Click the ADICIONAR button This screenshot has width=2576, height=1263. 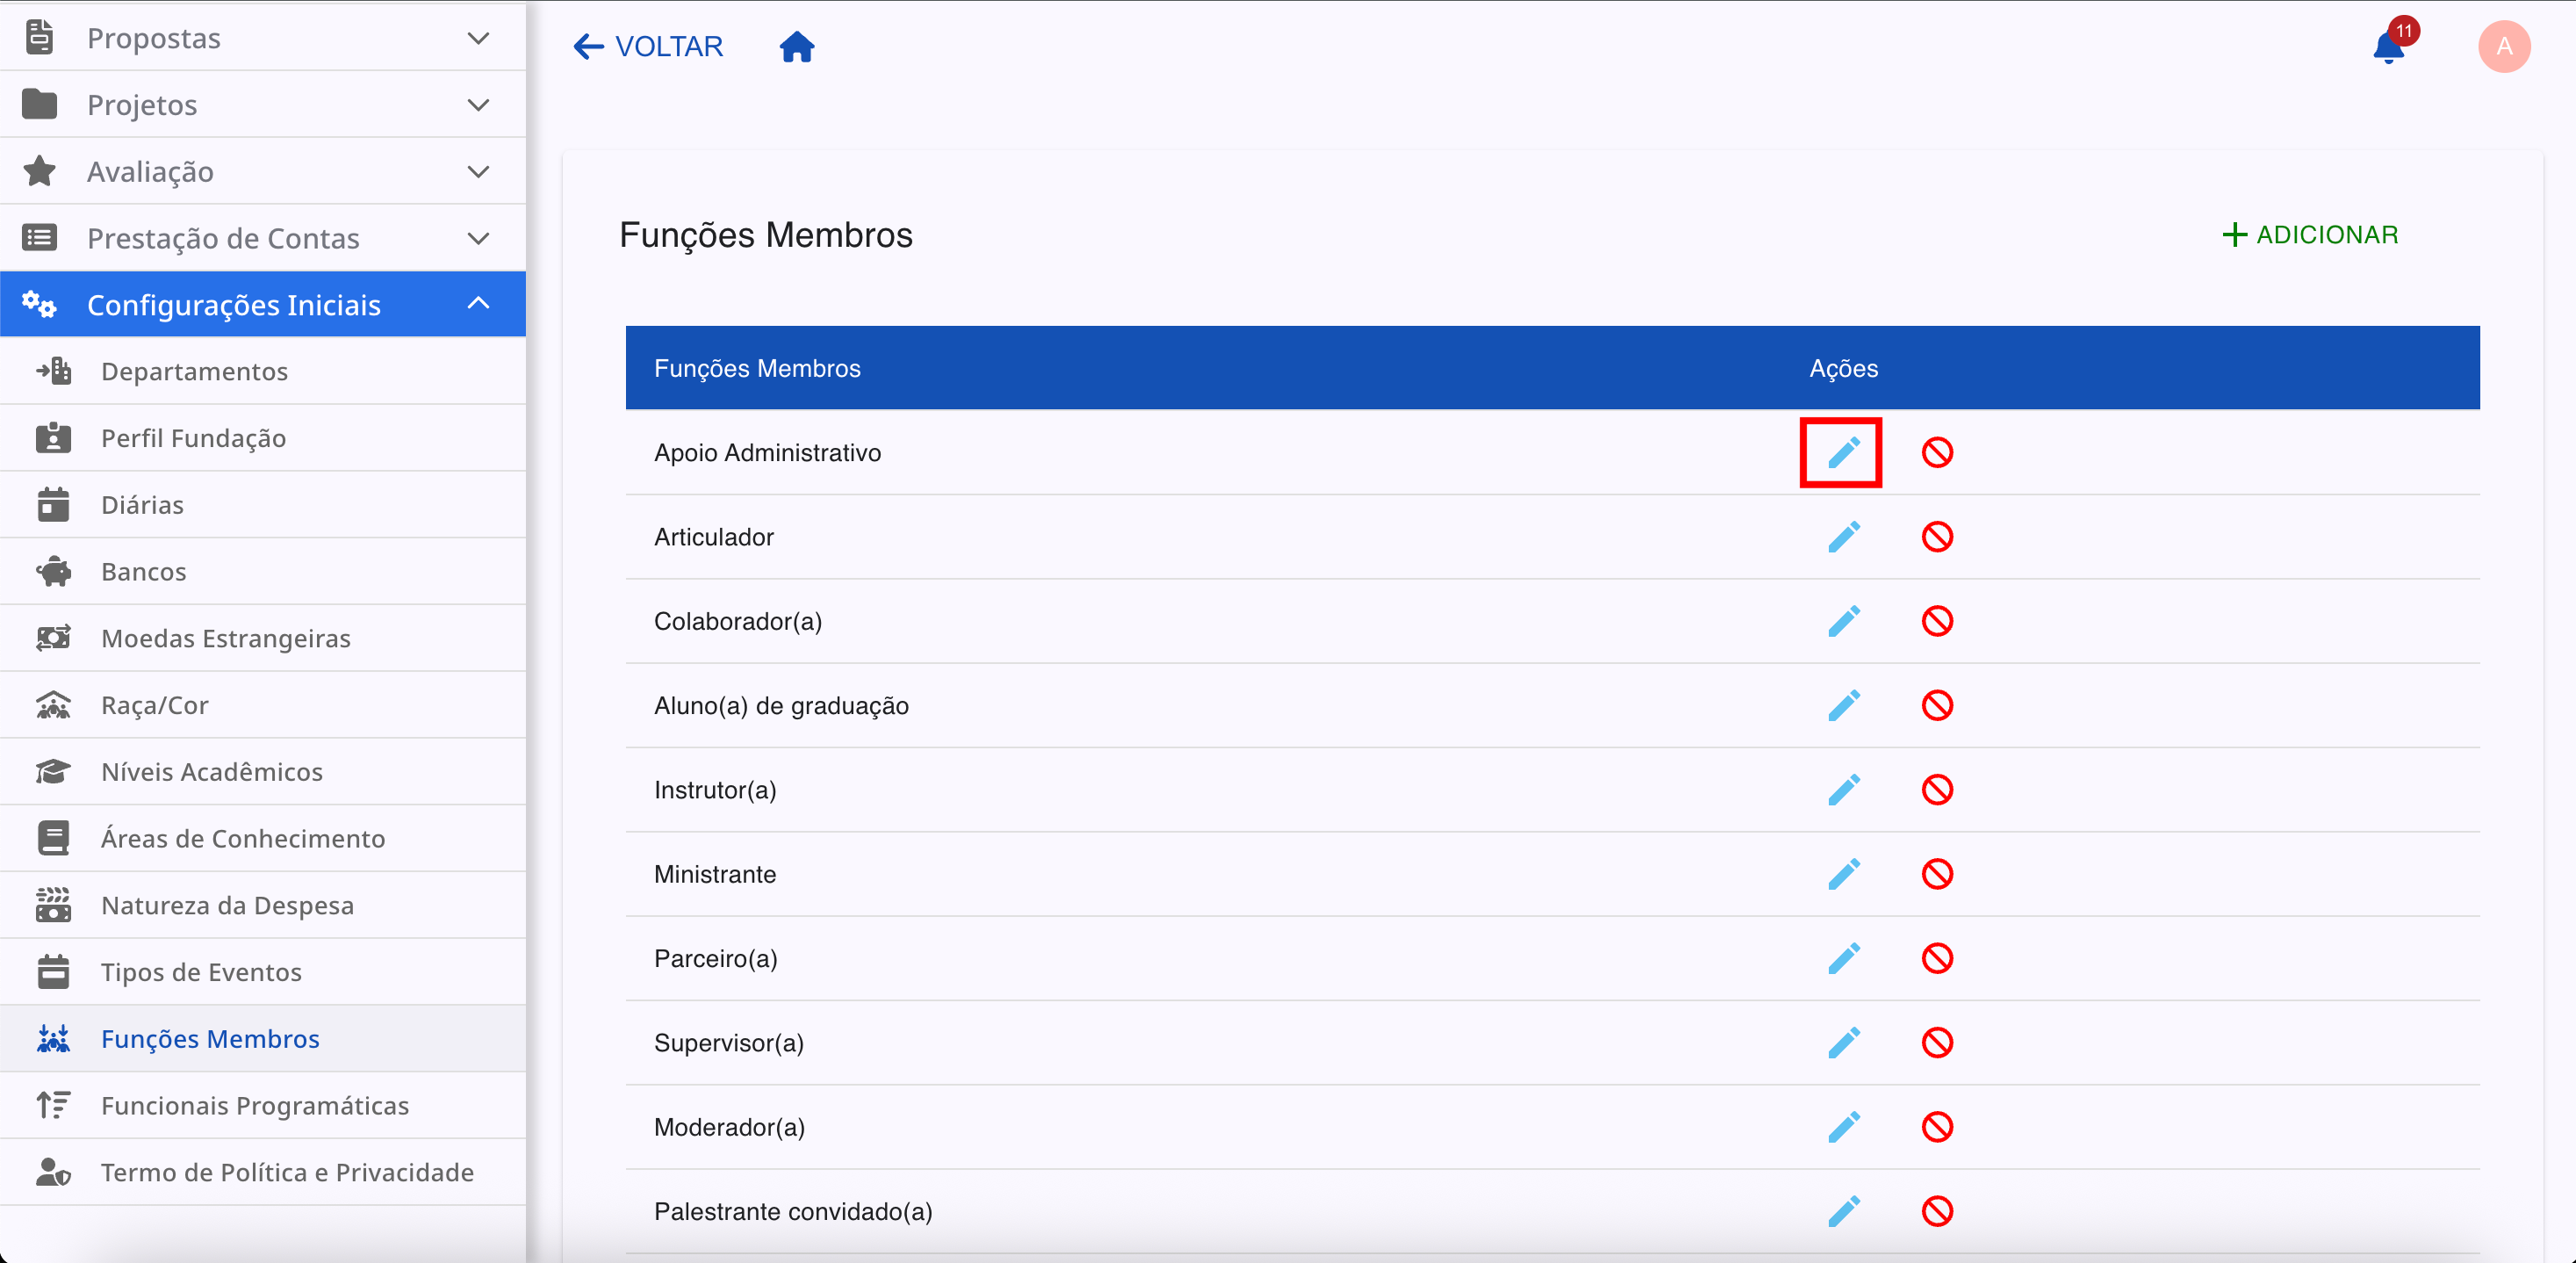2311,234
